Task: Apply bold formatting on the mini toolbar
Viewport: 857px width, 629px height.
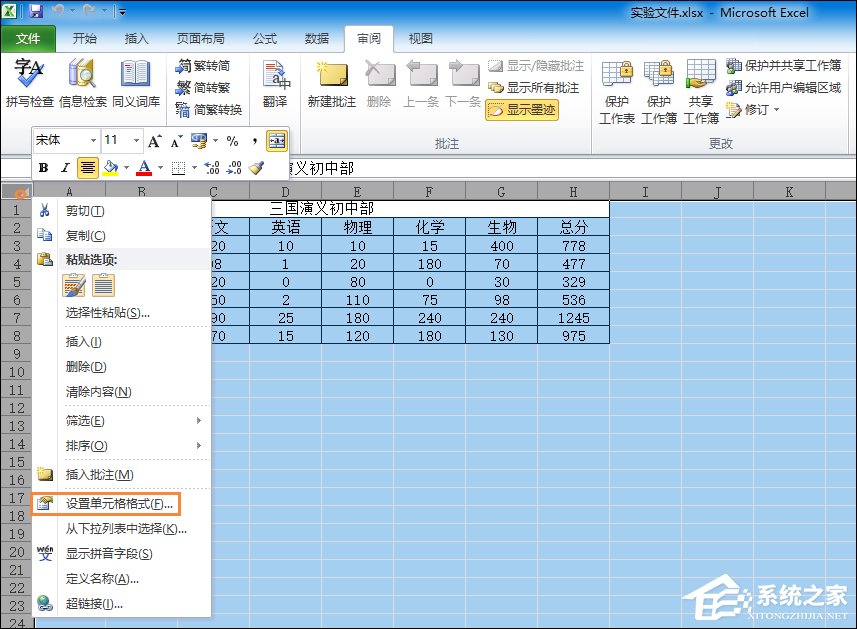Action: click(42, 167)
